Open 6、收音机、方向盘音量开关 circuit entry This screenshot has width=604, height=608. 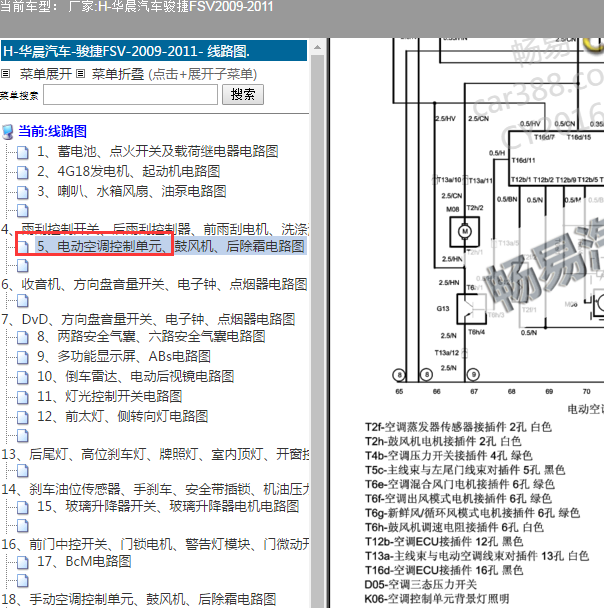154,285
